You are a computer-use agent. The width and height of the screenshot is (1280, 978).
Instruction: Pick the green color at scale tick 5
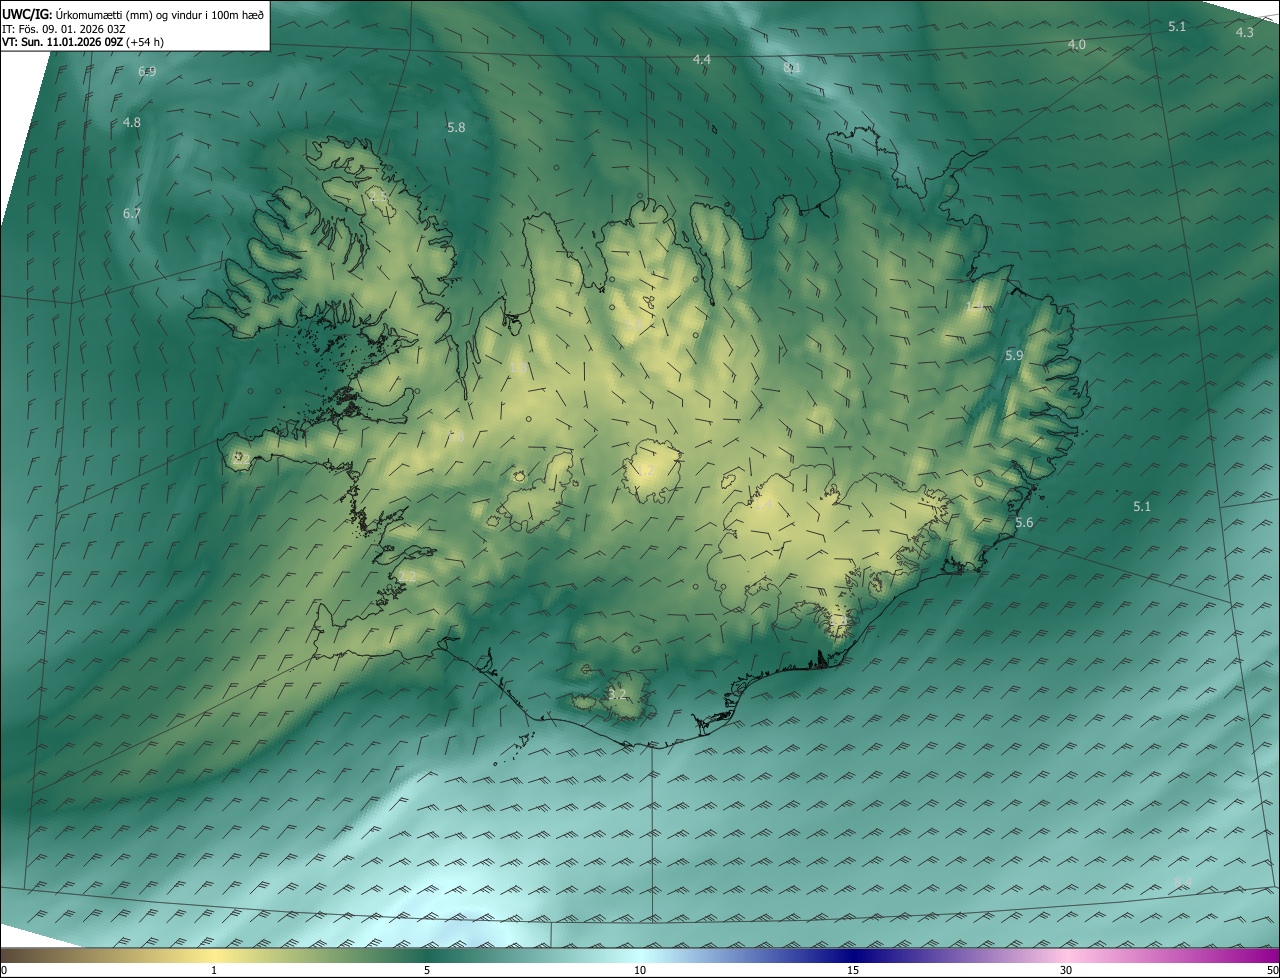427,955
